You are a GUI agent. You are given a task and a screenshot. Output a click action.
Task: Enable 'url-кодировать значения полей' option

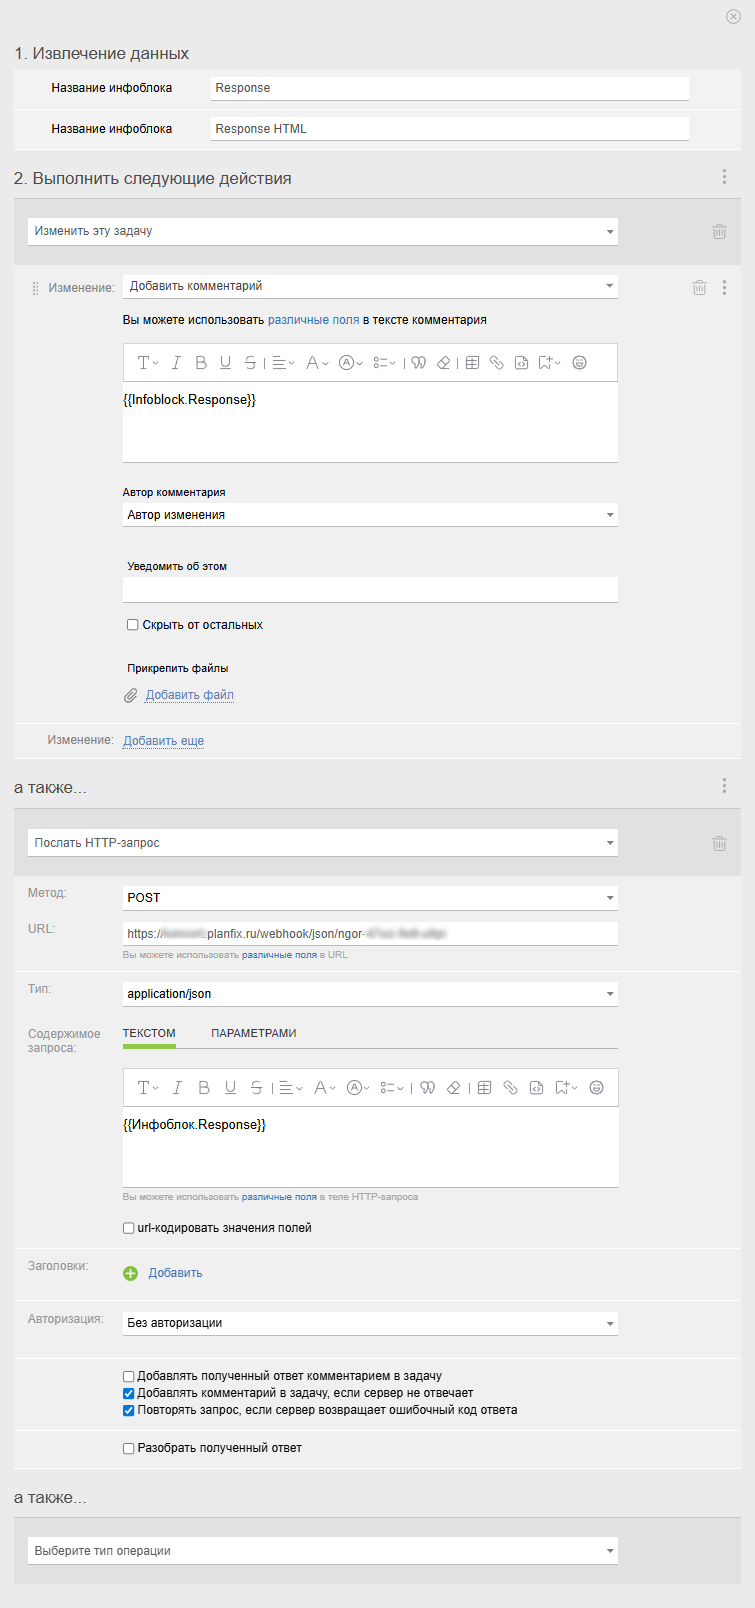click(129, 1228)
